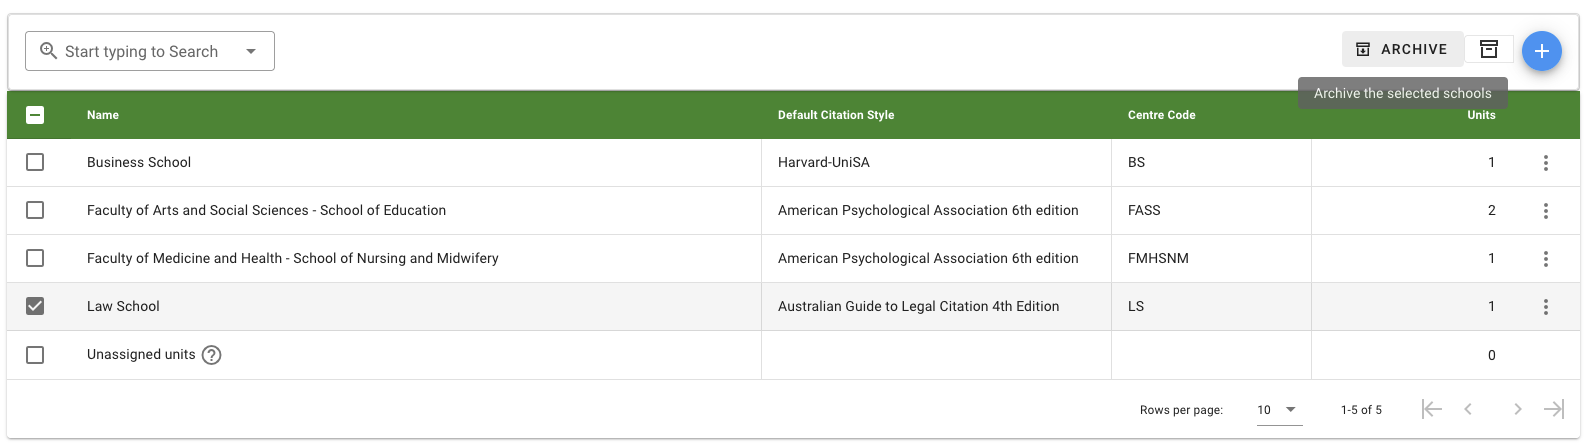Uncheck the Law School checkbox
Screen dimensions: 1585x446
(x=35, y=306)
